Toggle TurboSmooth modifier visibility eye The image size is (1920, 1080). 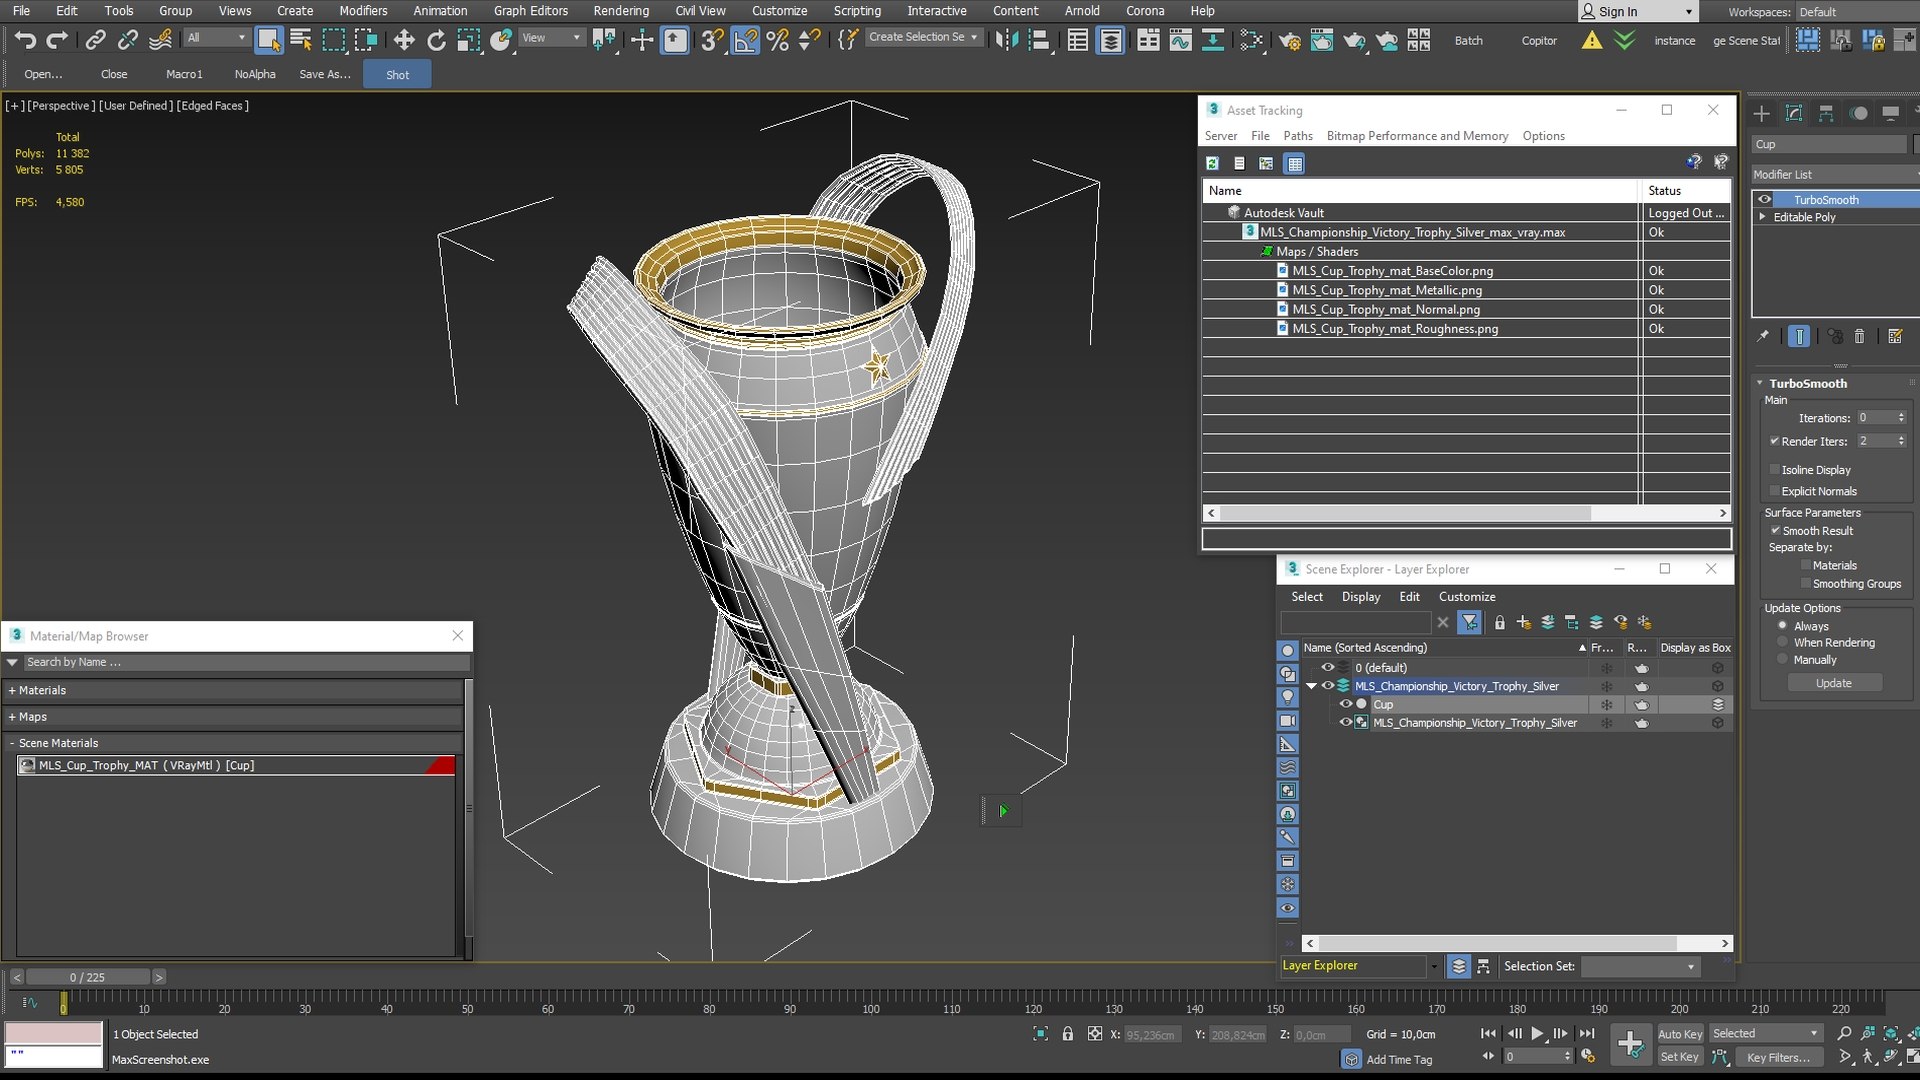point(1765,199)
